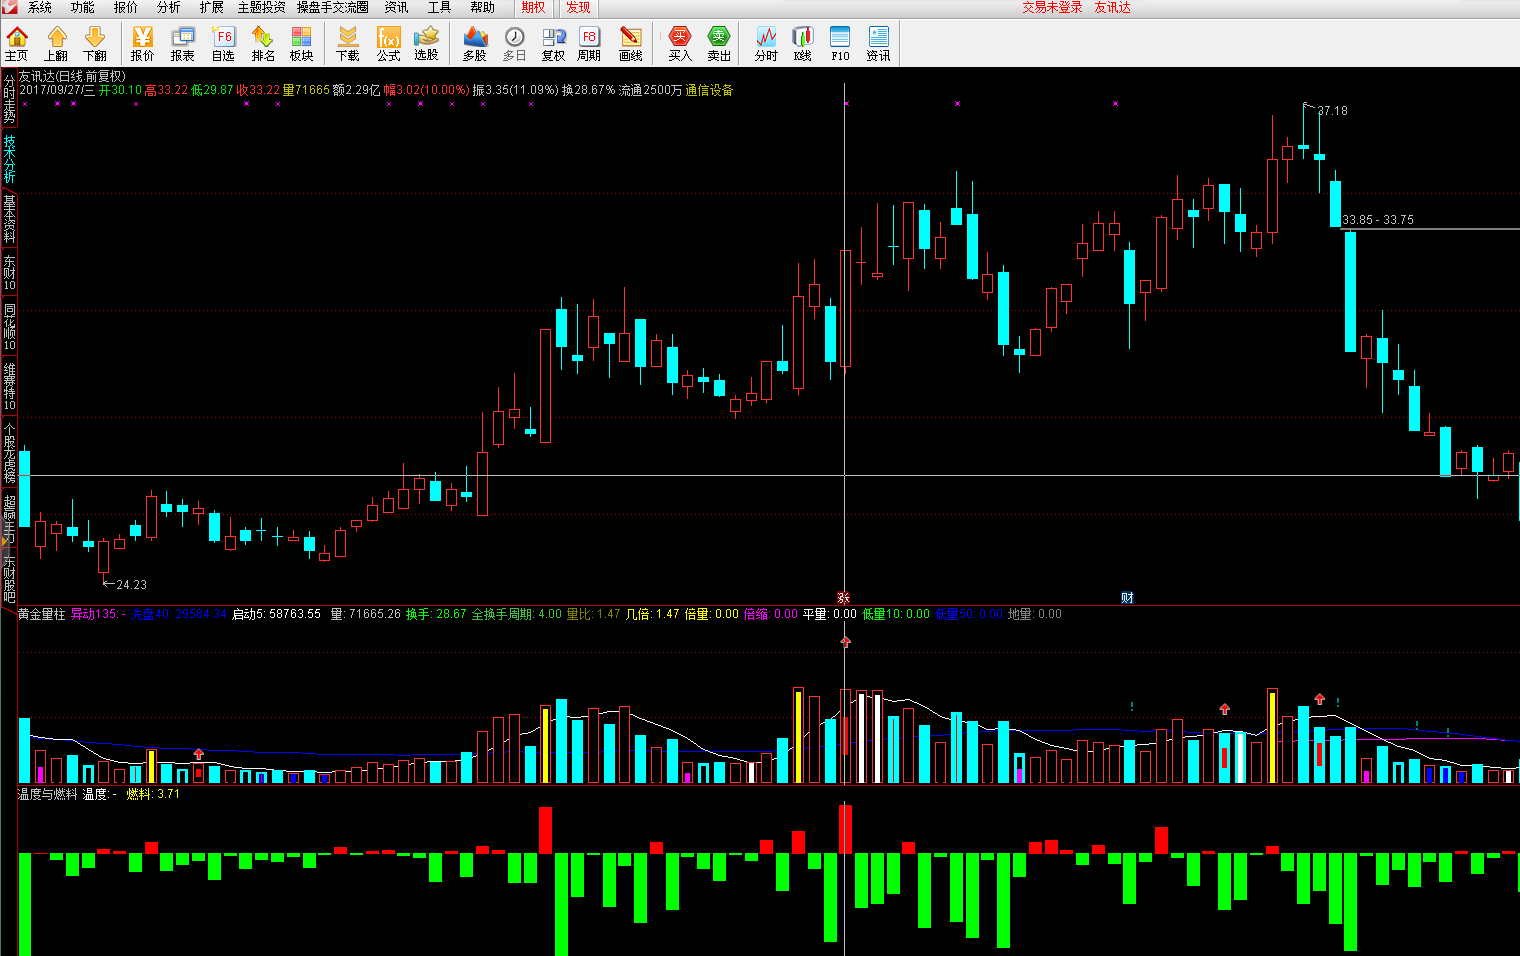Click the 上翻 page-up arrow
The height and width of the screenshot is (956, 1520).
pos(56,44)
